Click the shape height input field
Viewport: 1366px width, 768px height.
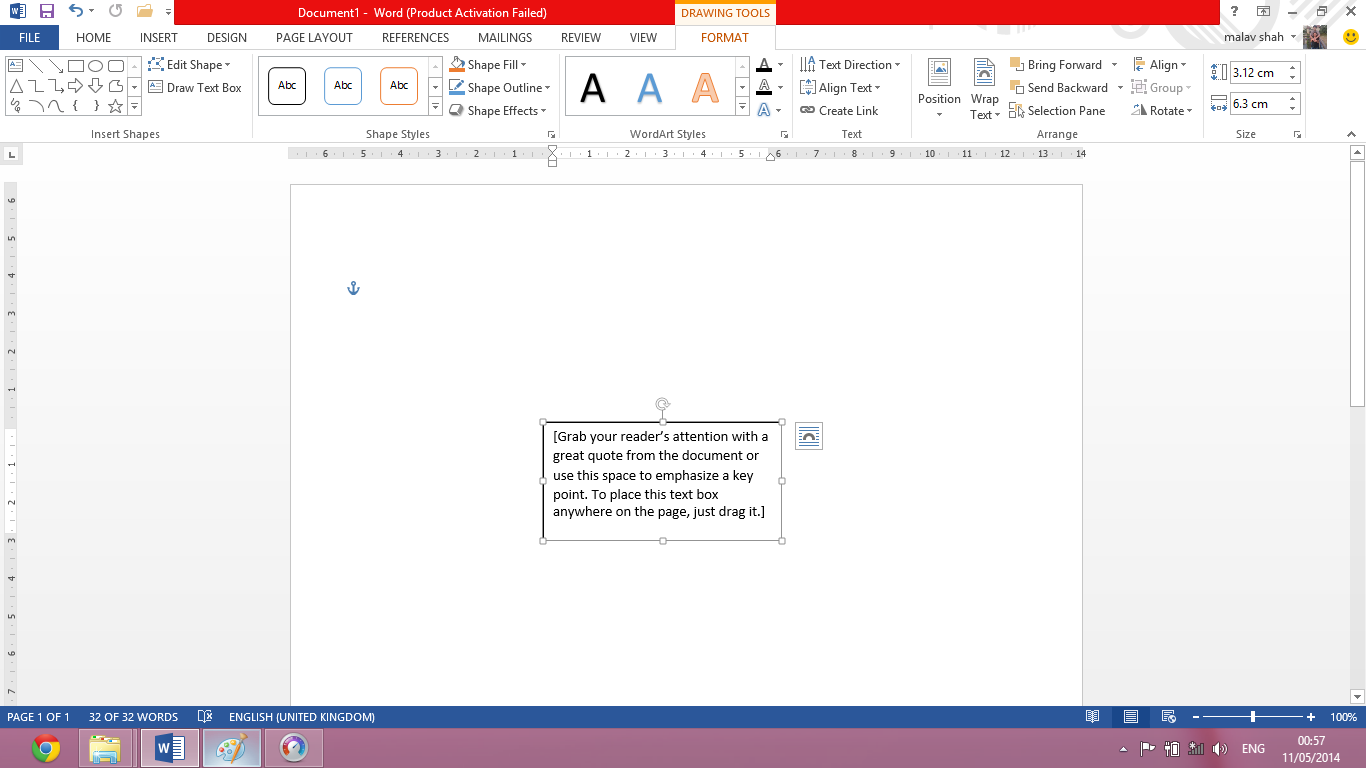pos(1259,72)
